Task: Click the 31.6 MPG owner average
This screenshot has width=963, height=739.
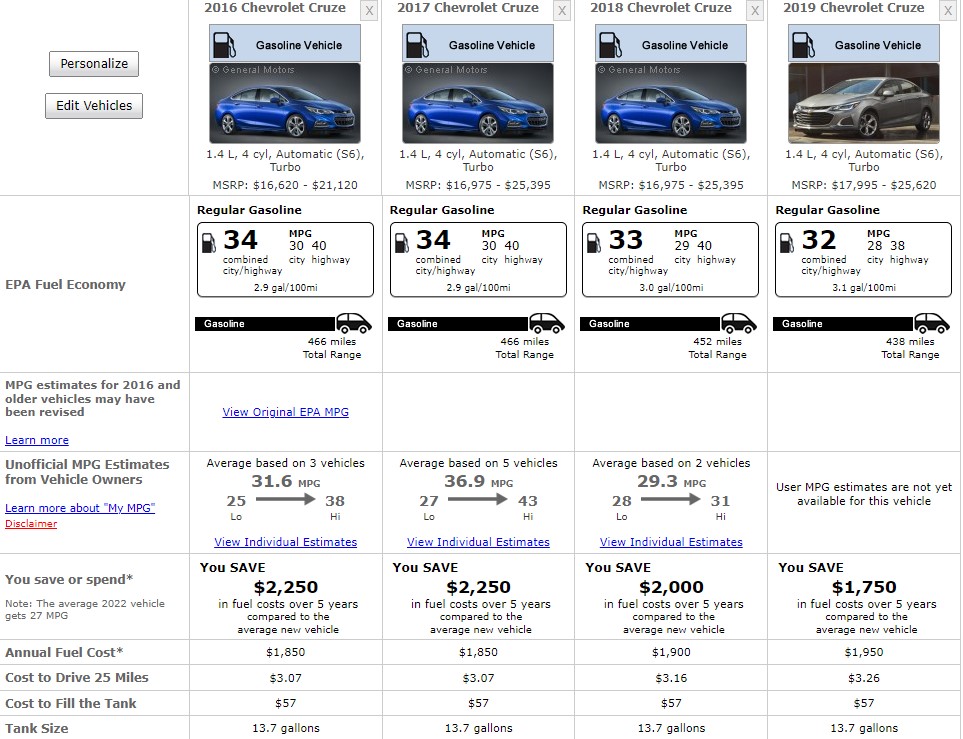Action: point(286,481)
